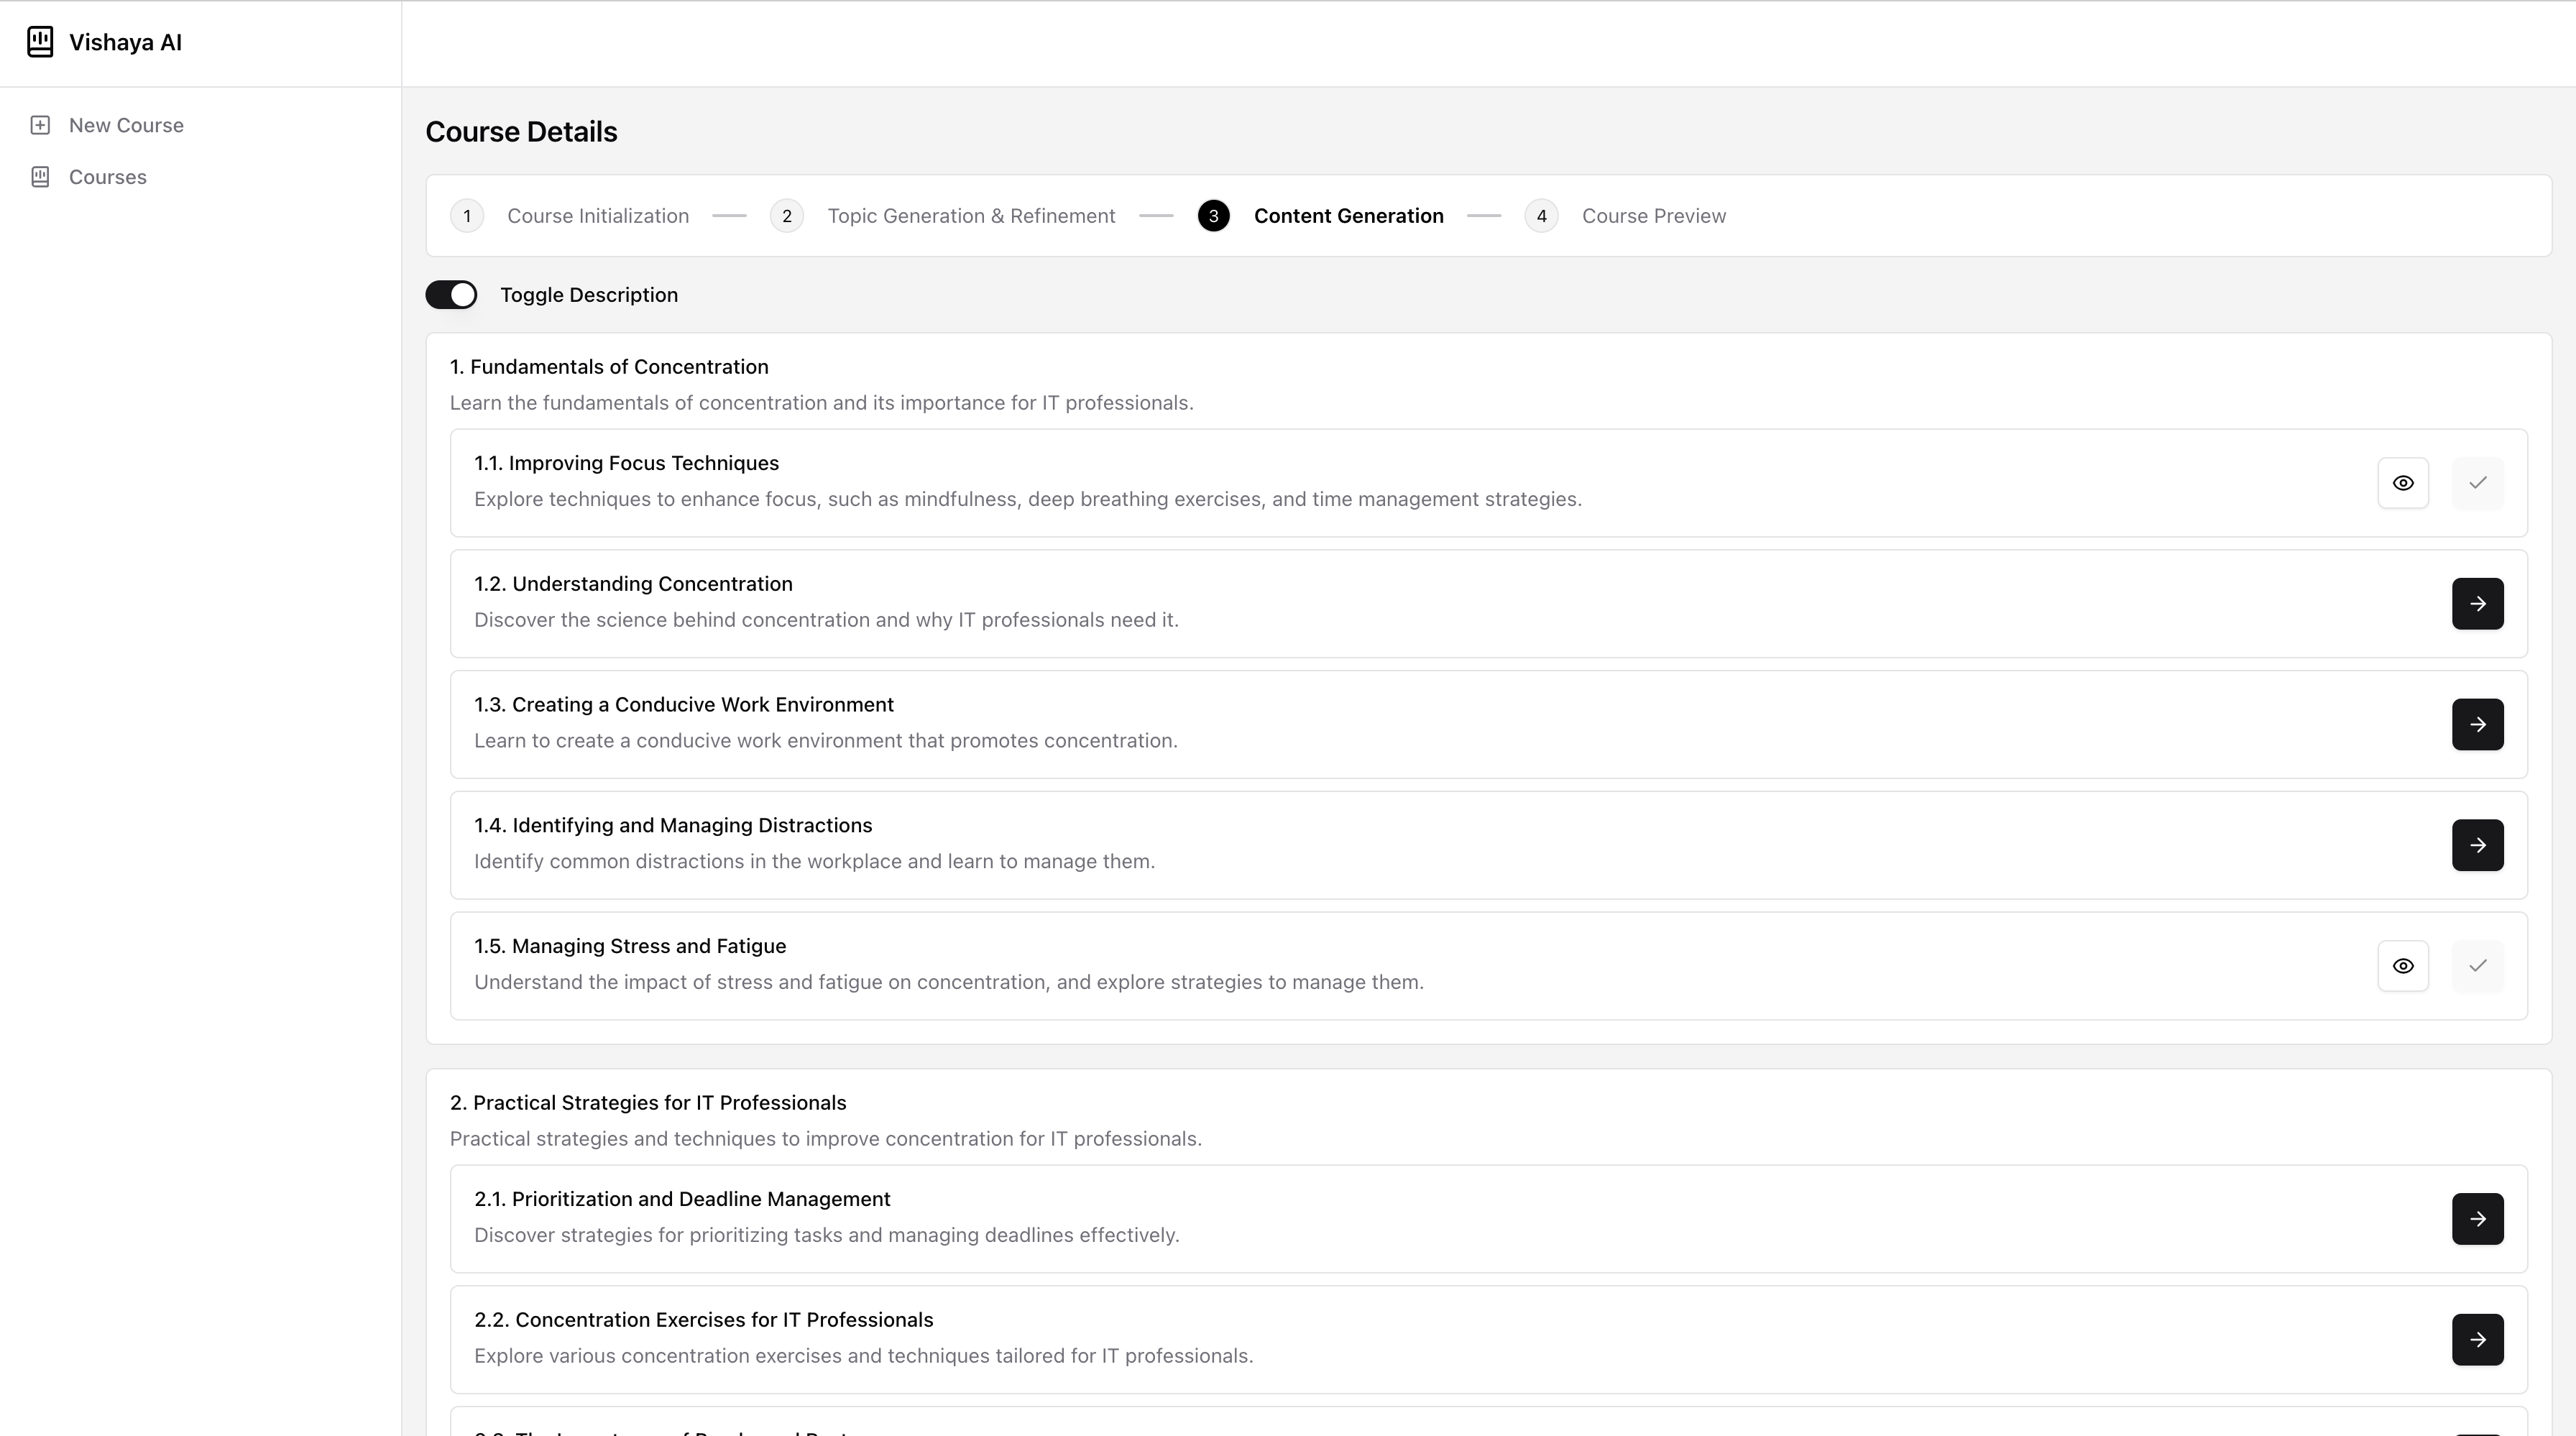2576x1436 pixels.
Task: View content for Improving Focus Techniques
Action: pos(2403,483)
